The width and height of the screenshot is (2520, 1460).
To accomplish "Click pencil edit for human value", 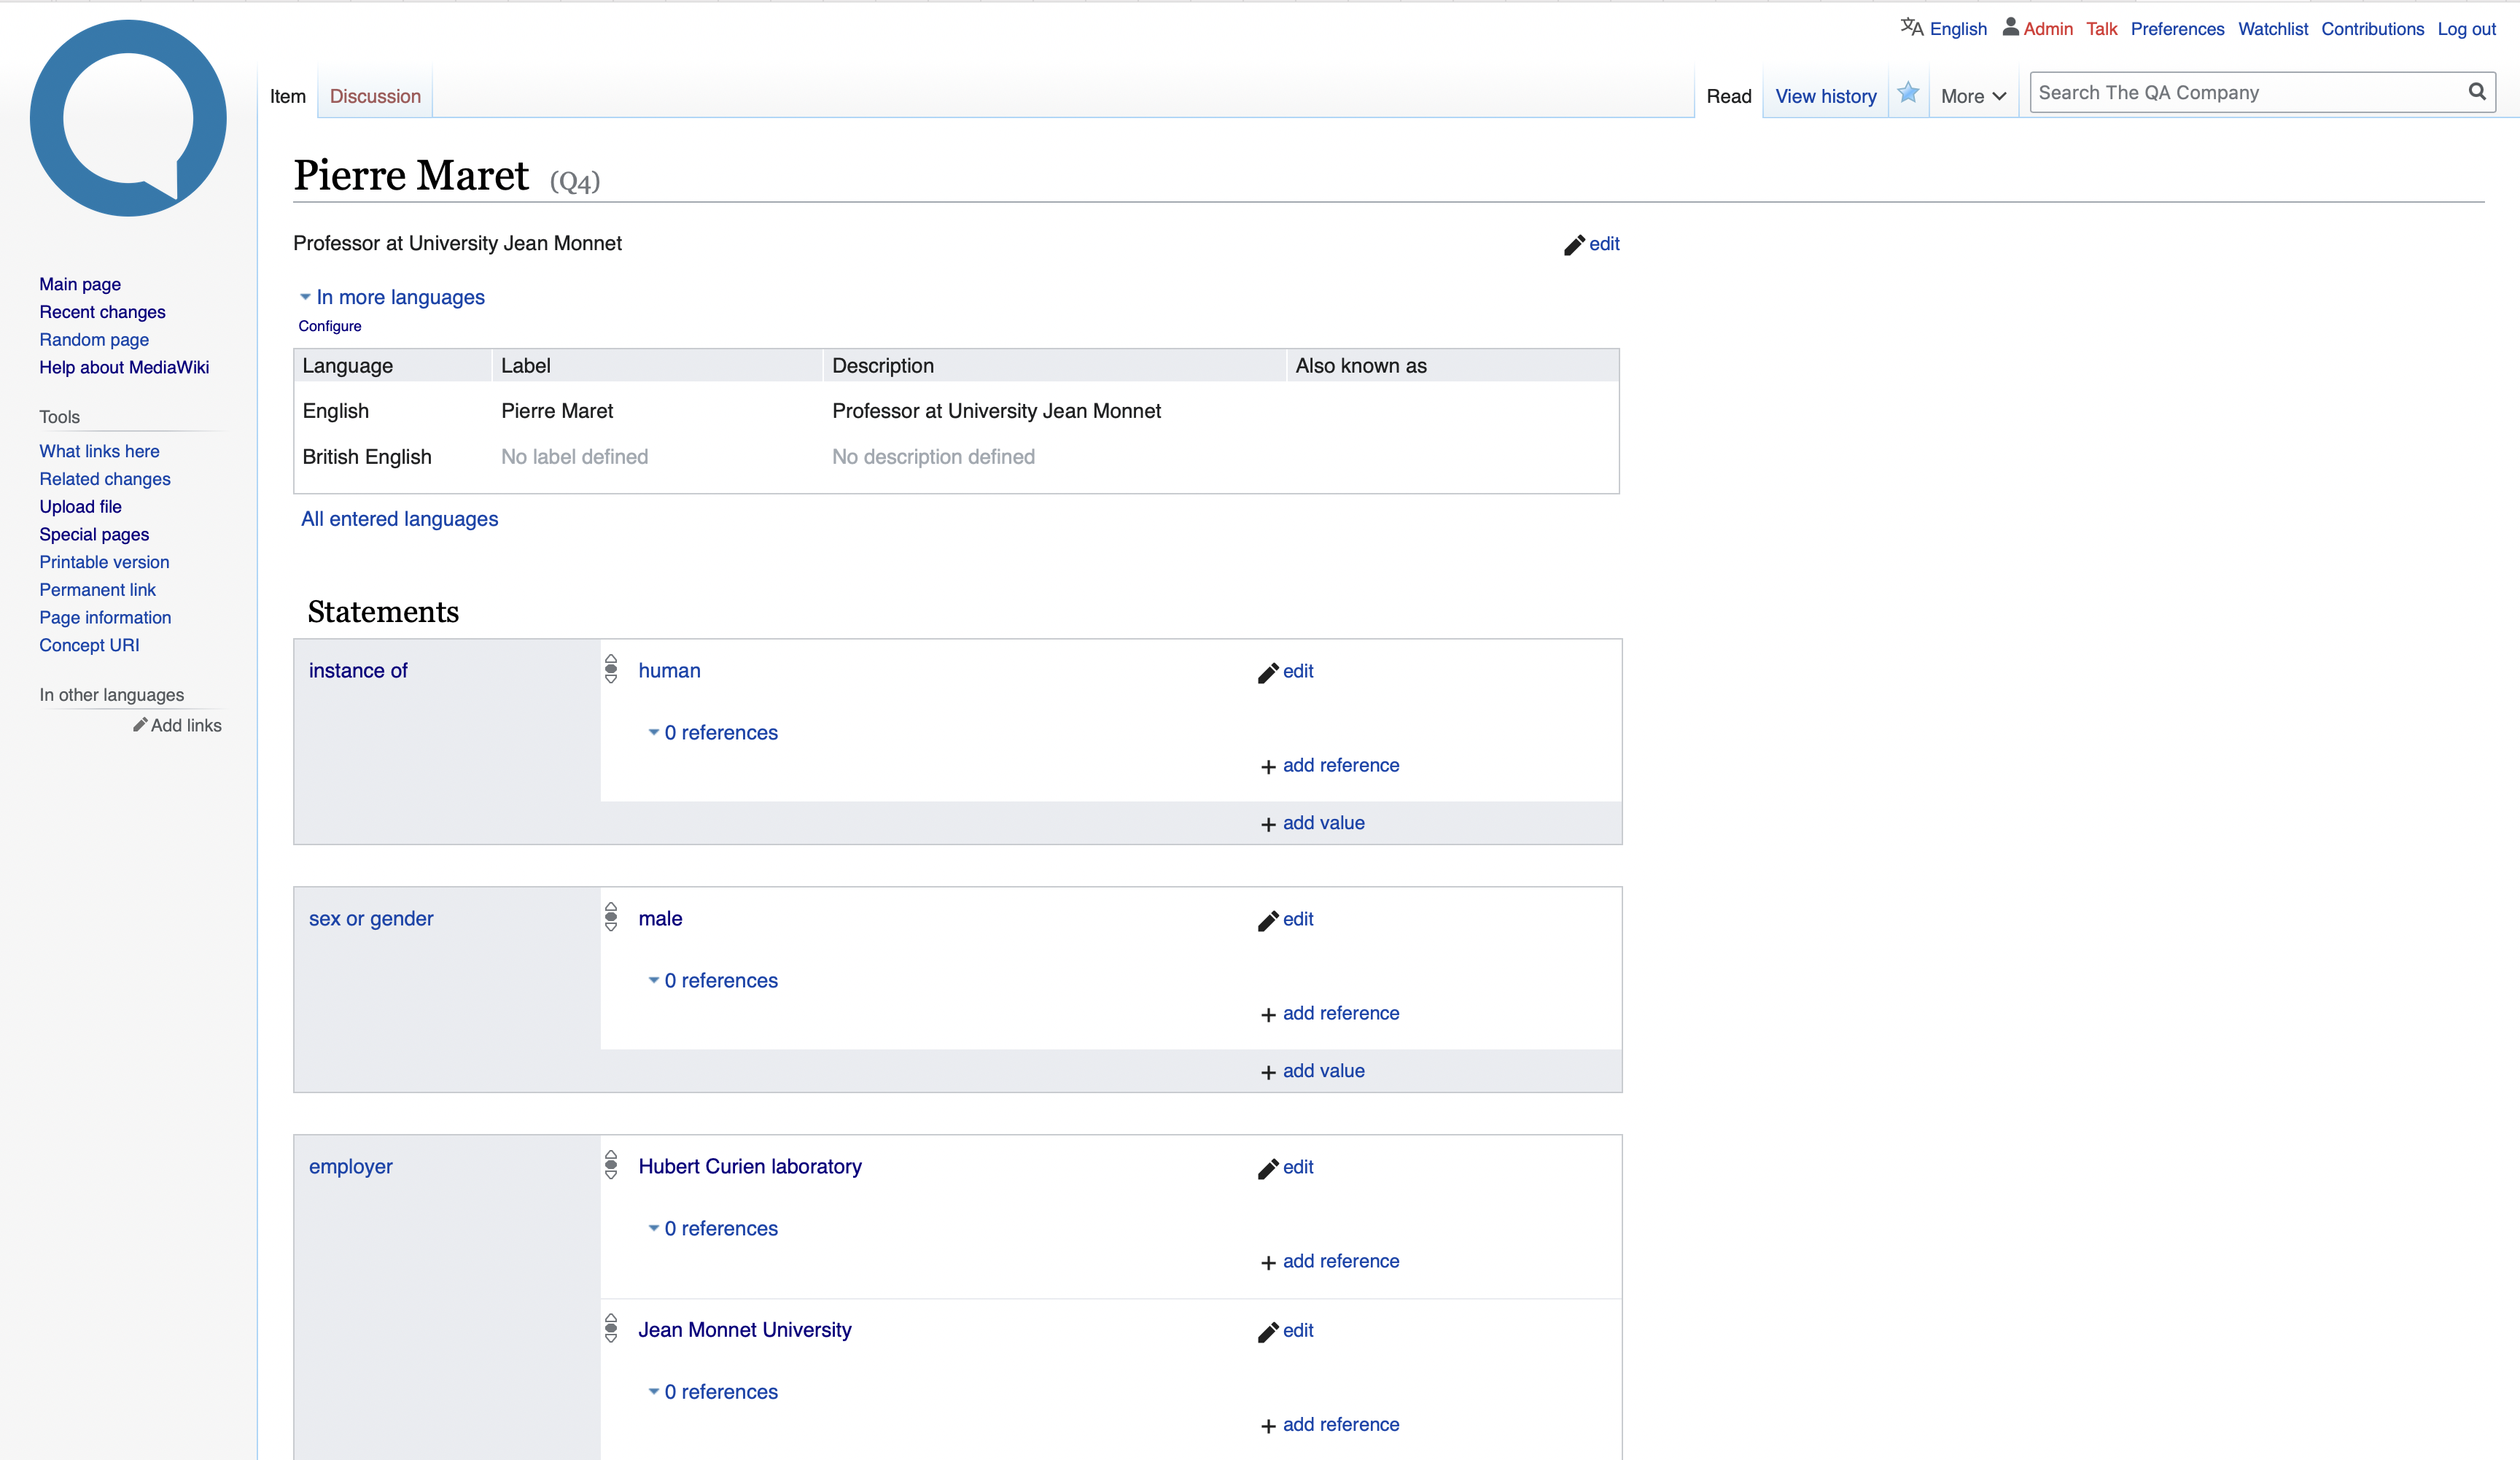I will 1286,672.
